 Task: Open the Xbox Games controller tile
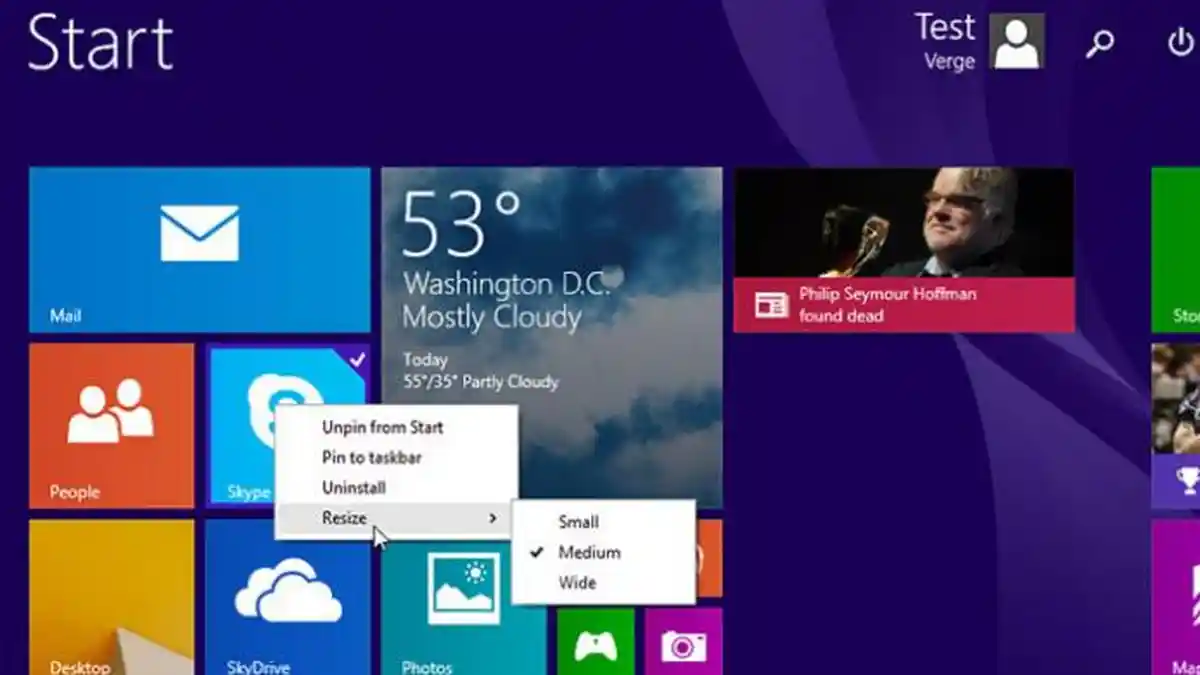595,641
